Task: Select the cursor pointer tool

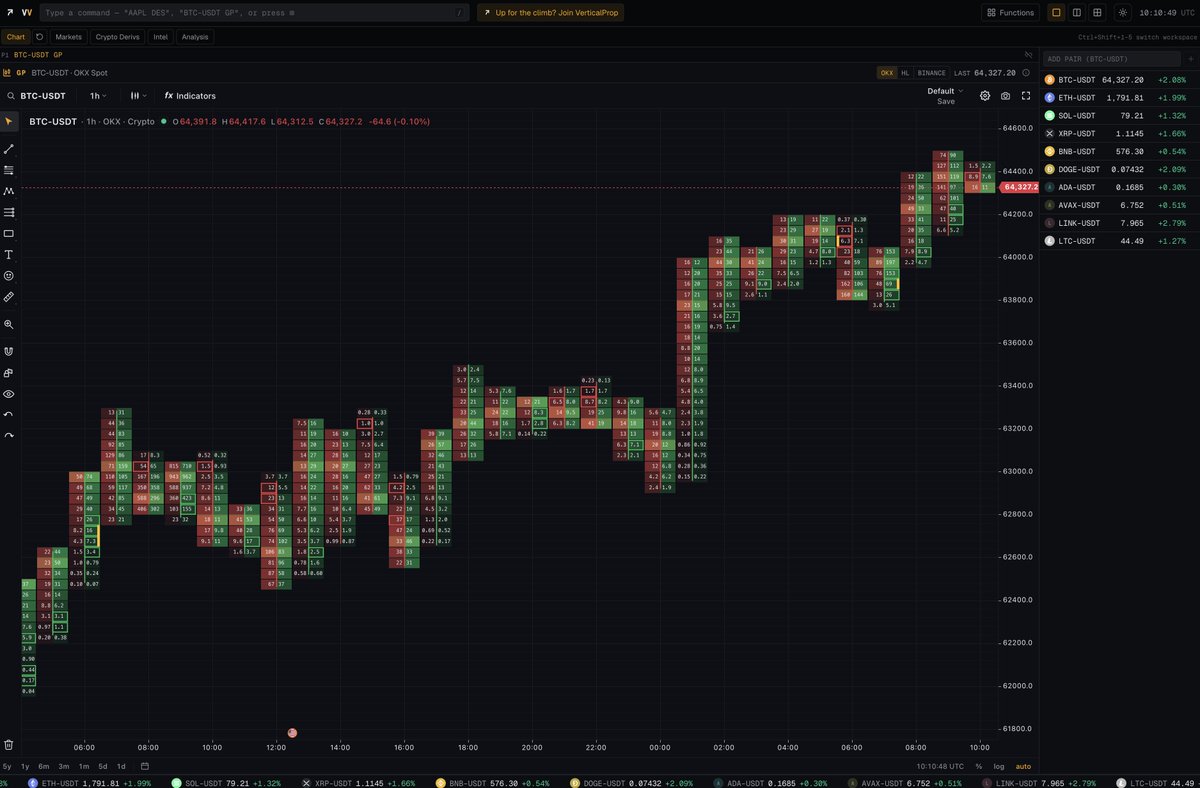Action: point(9,121)
